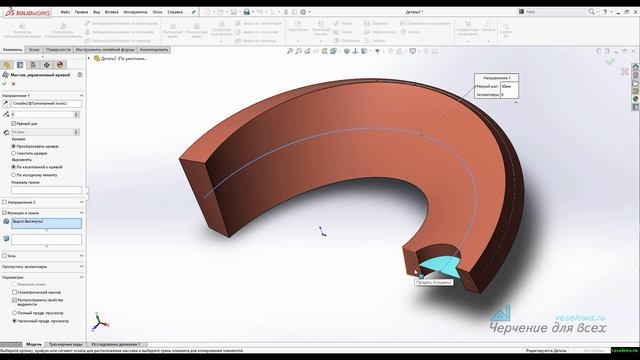Viewport: 640px width, 360px height.
Task: Open the Файл menu
Action: (65, 12)
